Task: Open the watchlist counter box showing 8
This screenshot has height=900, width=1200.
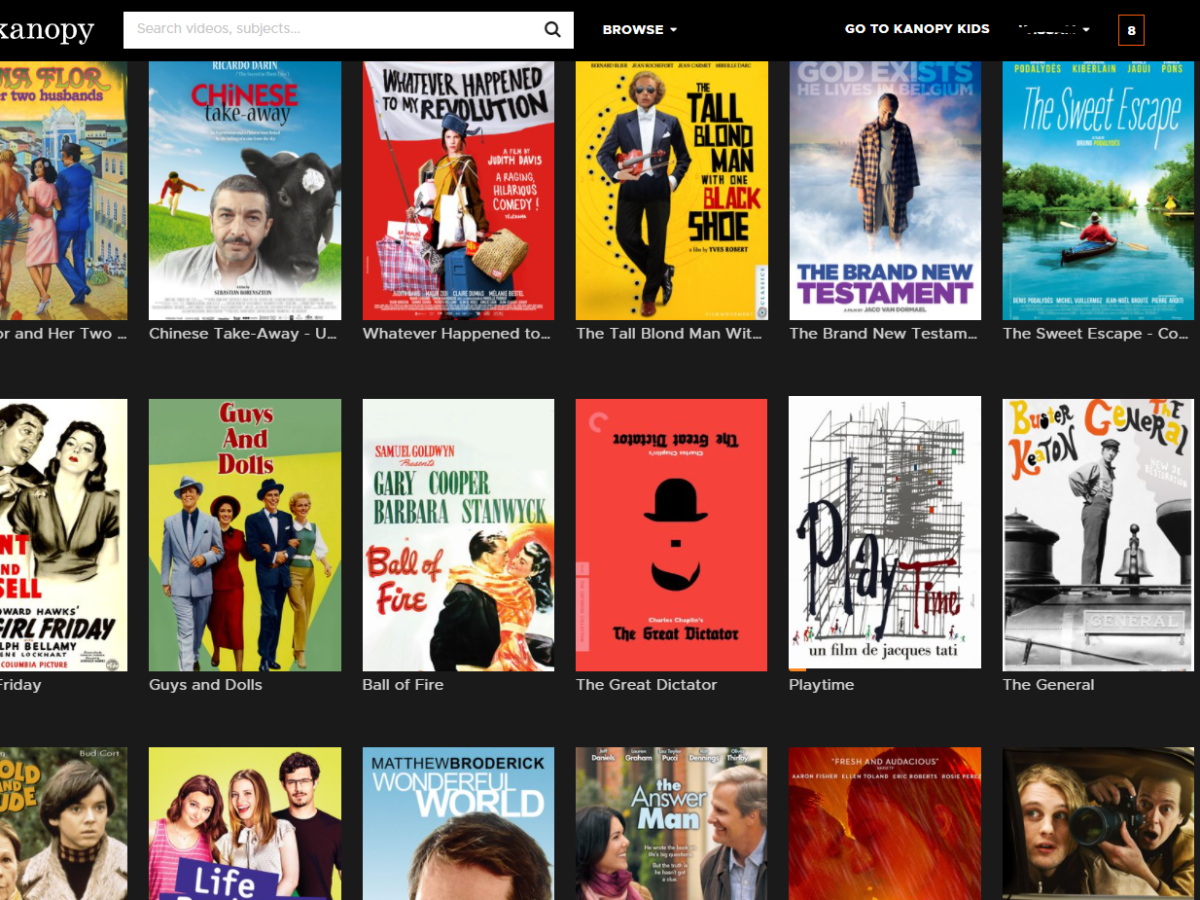Action: pyautogui.click(x=1131, y=30)
